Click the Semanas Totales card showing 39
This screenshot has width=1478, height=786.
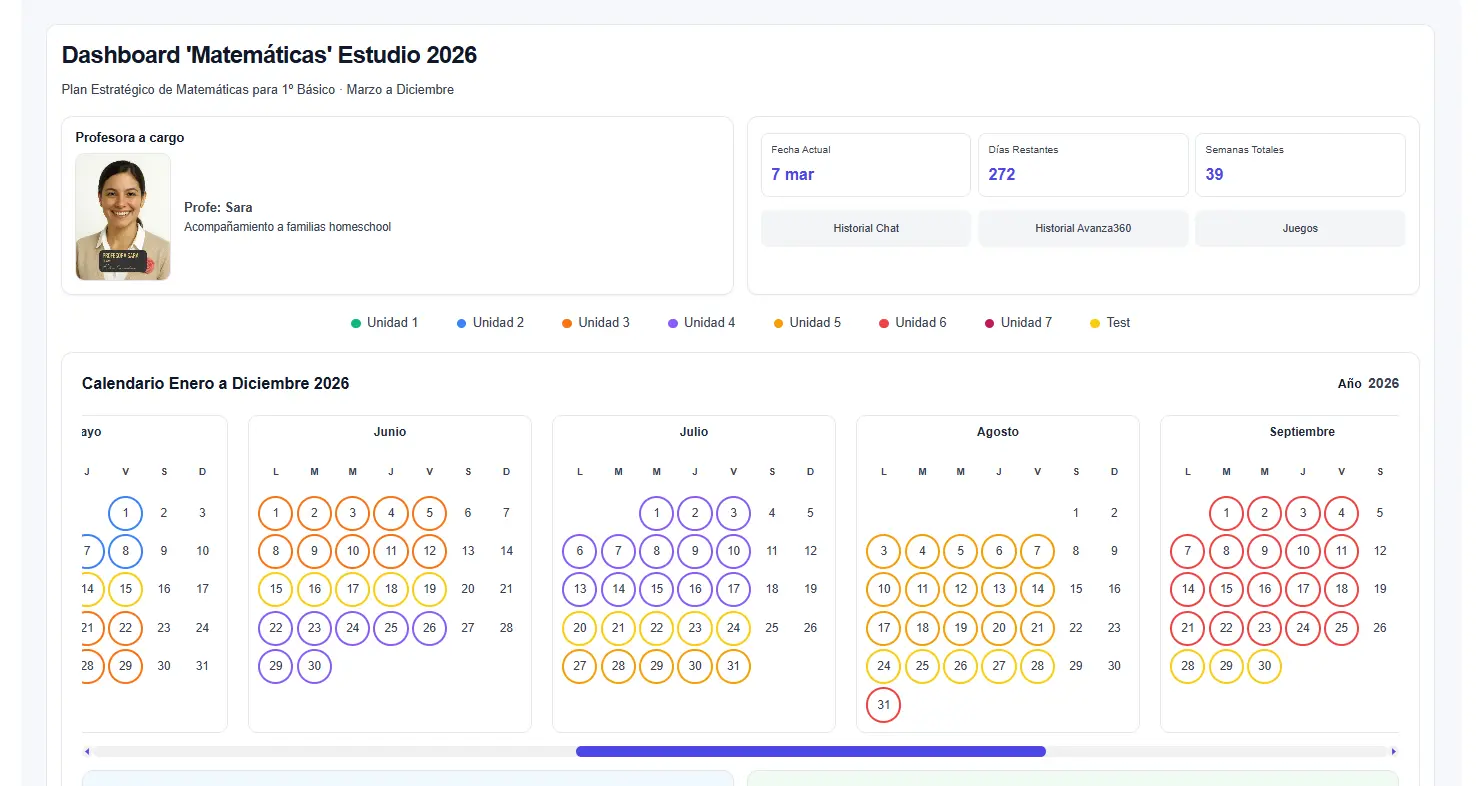pos(1299,164)
